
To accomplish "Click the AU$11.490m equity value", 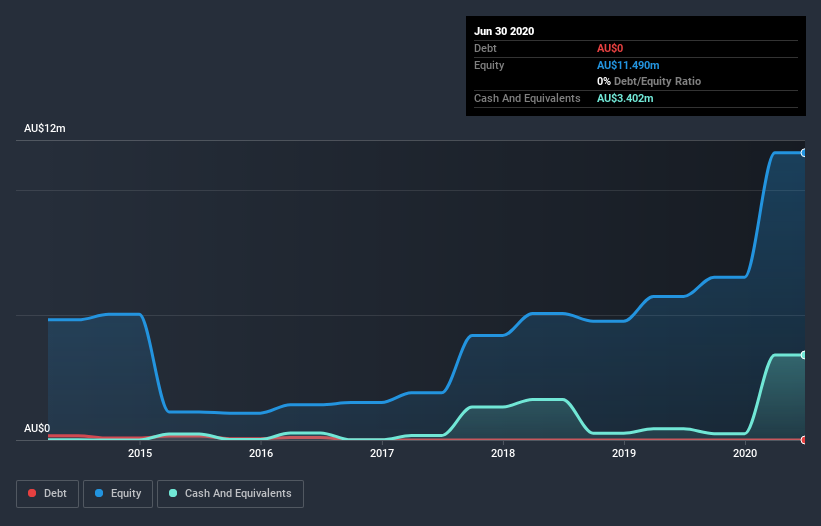I will [x=628, y=65].
